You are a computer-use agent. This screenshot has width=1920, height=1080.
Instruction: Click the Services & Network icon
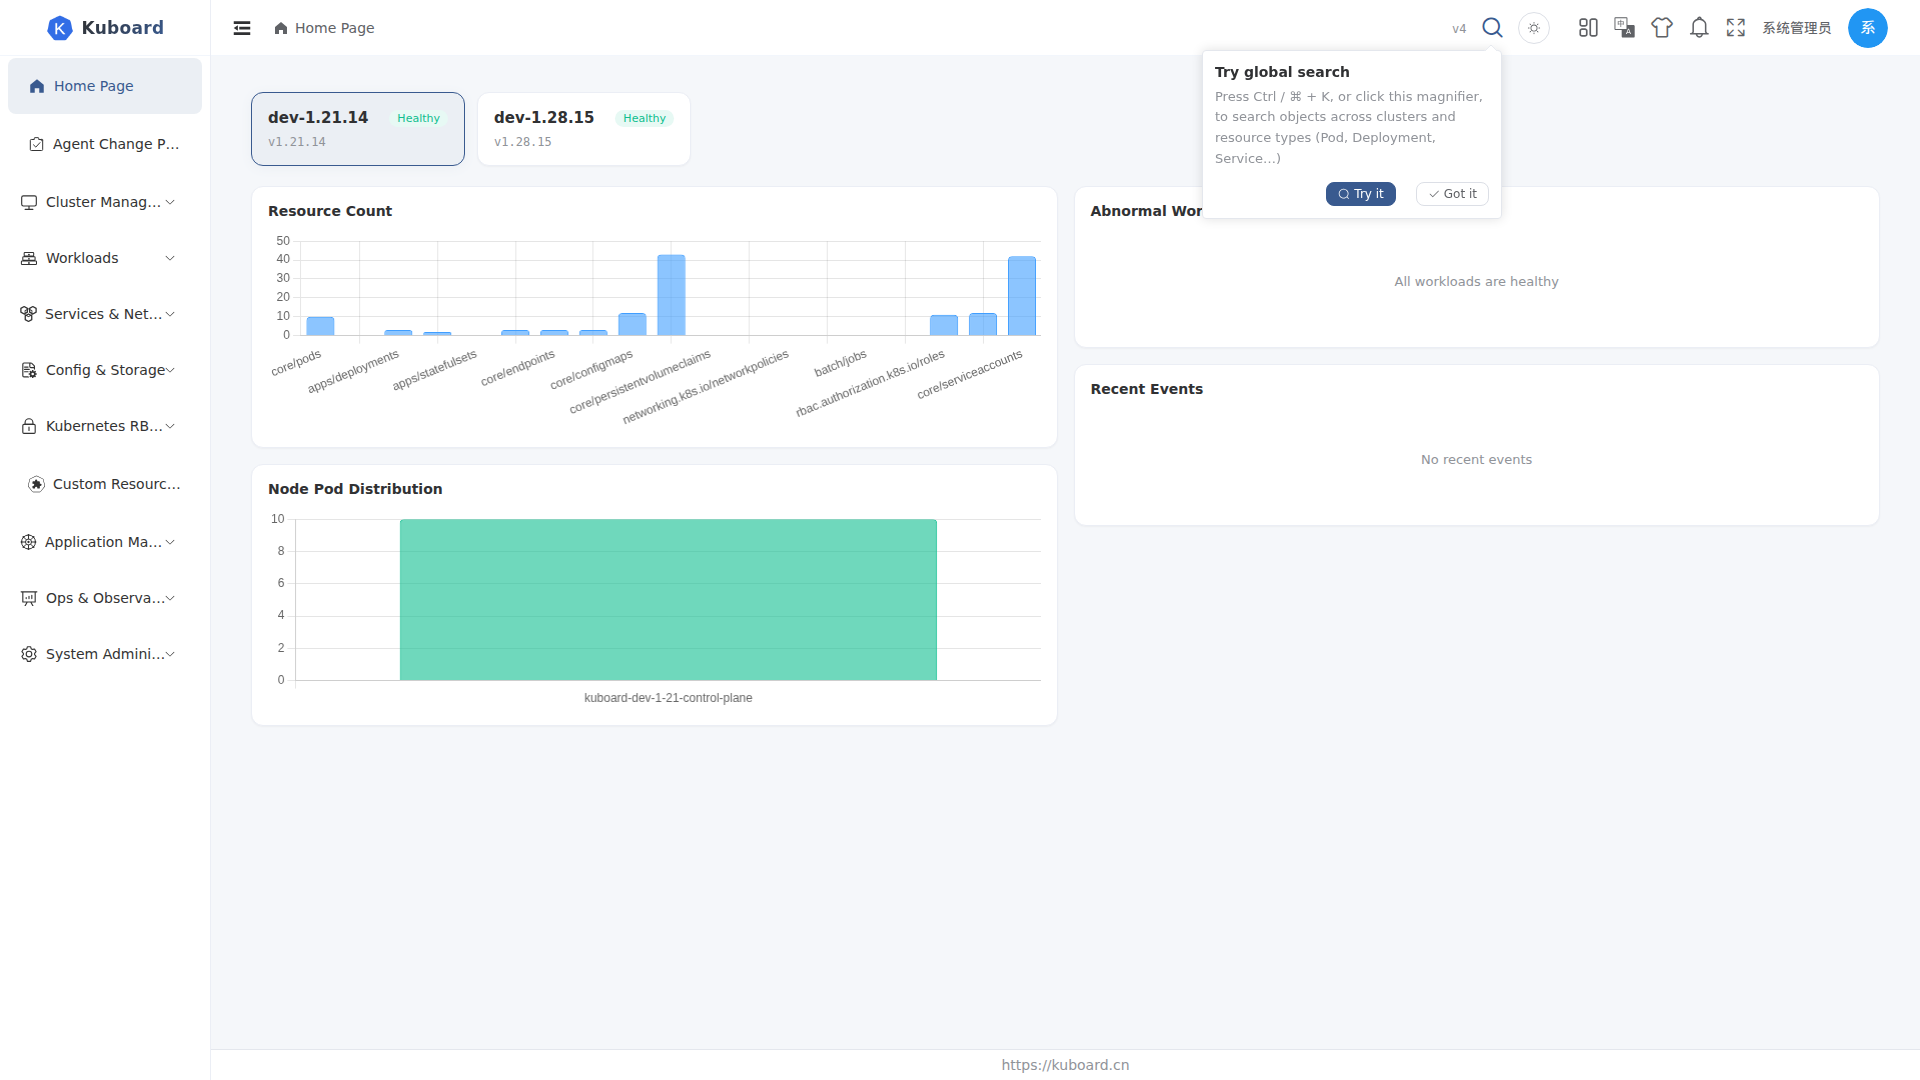(x=28, y=314)
